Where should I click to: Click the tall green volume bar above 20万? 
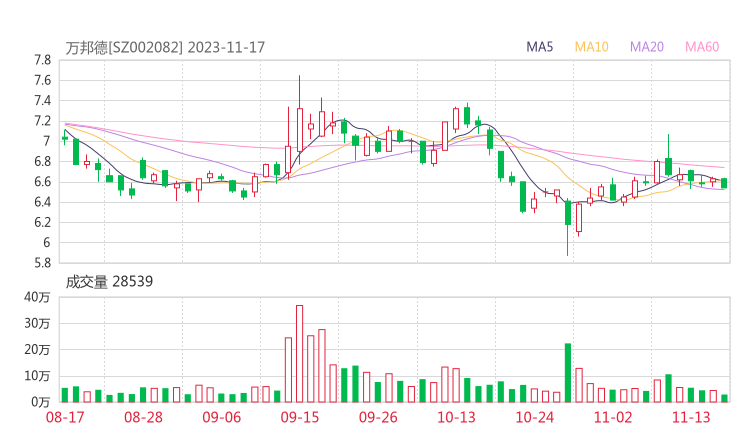(x=568, y=373)
